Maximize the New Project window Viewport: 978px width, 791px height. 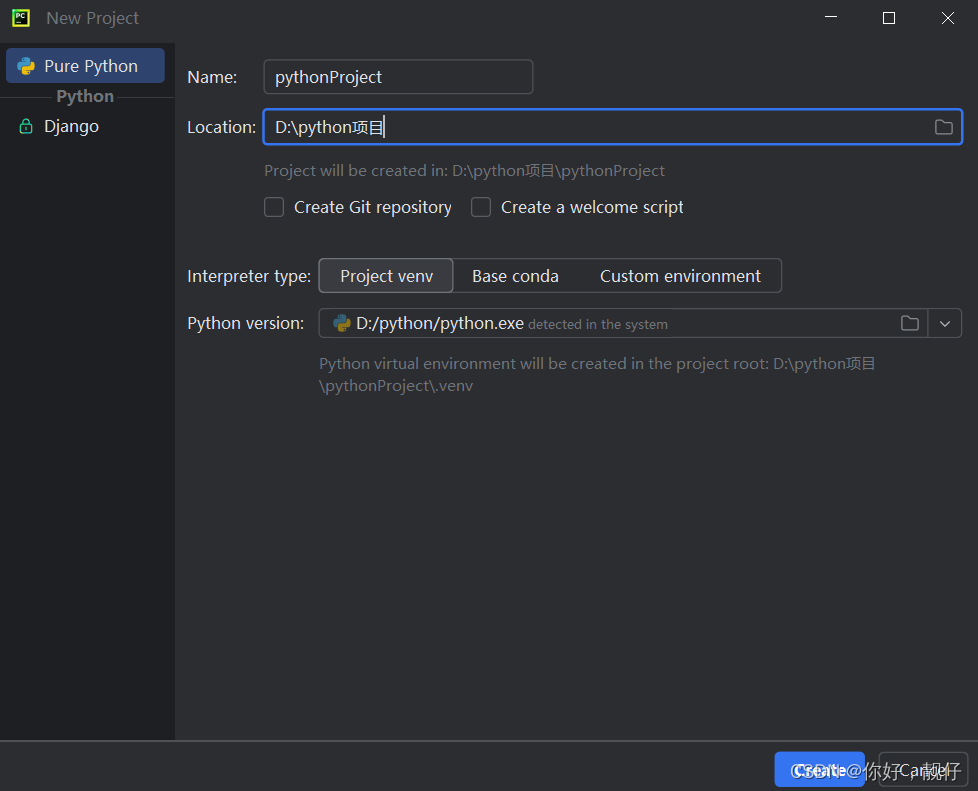[x=889, y=17]
